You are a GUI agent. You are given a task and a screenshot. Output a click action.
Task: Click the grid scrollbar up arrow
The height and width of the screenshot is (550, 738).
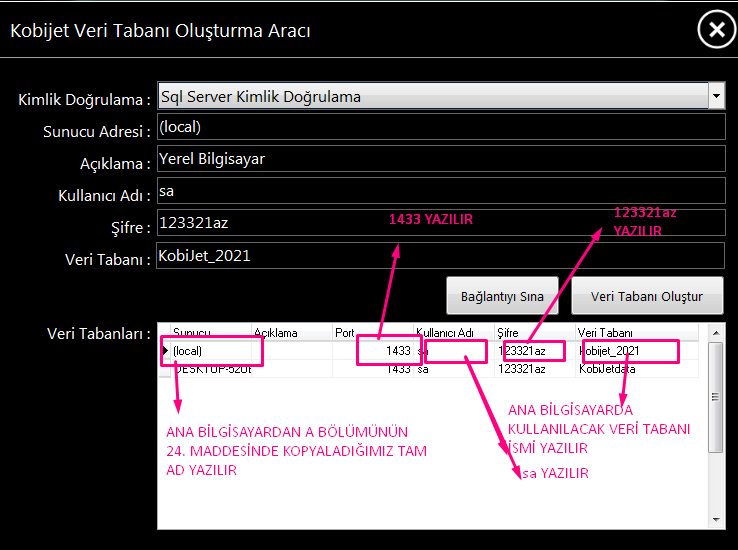[x=716, y=333]
